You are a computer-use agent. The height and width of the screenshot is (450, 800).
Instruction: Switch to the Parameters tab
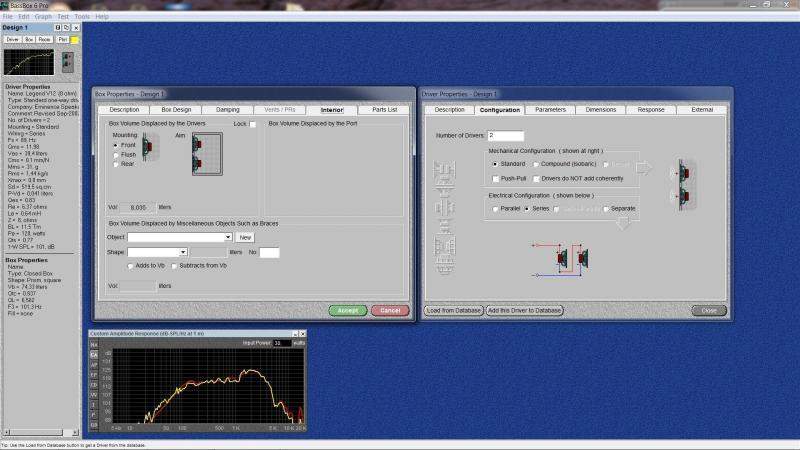point(550,109)
